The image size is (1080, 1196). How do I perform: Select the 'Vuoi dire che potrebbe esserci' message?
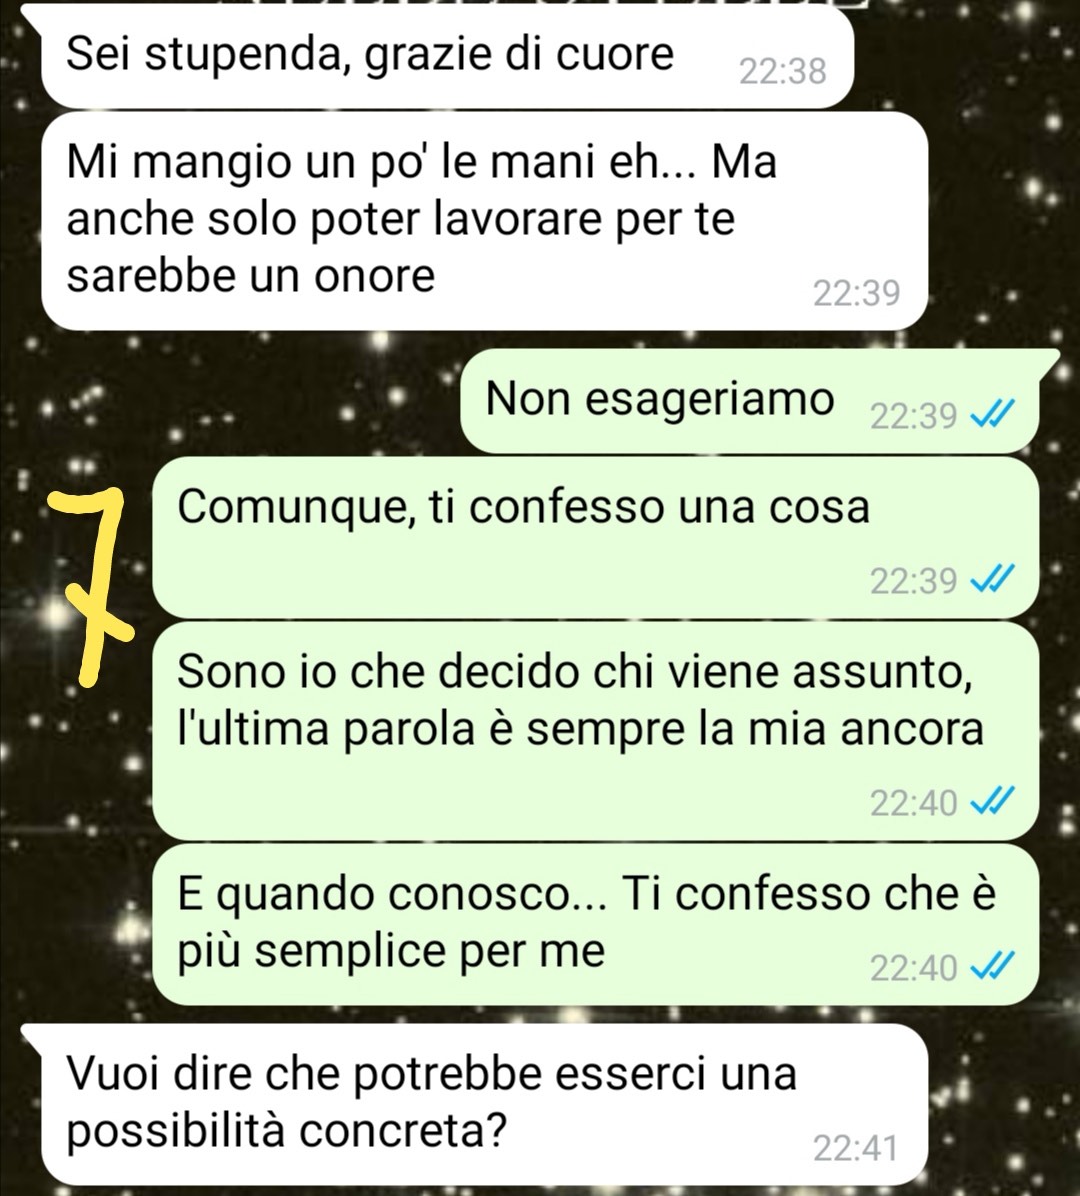[x=484, y=1104]
